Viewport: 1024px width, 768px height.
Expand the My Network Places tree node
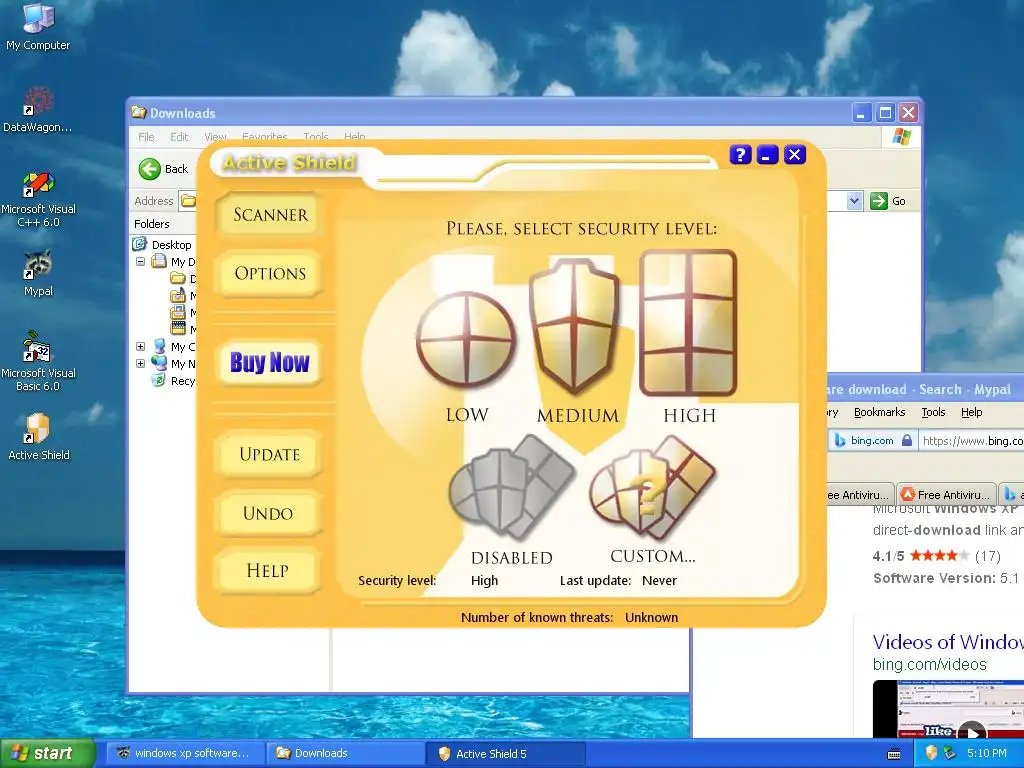(140, 363)
